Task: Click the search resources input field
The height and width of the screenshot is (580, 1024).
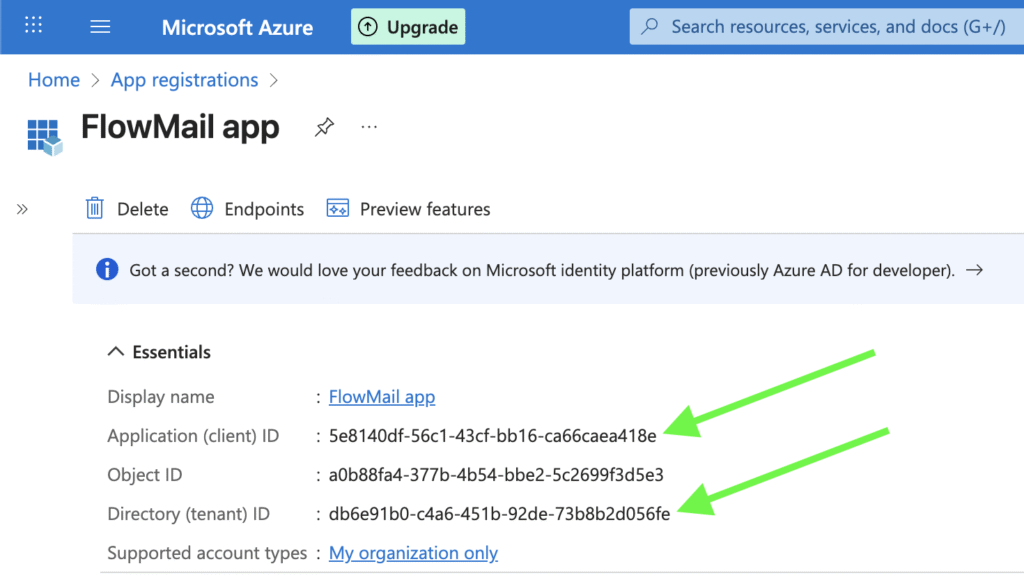Action: [827, 27]
